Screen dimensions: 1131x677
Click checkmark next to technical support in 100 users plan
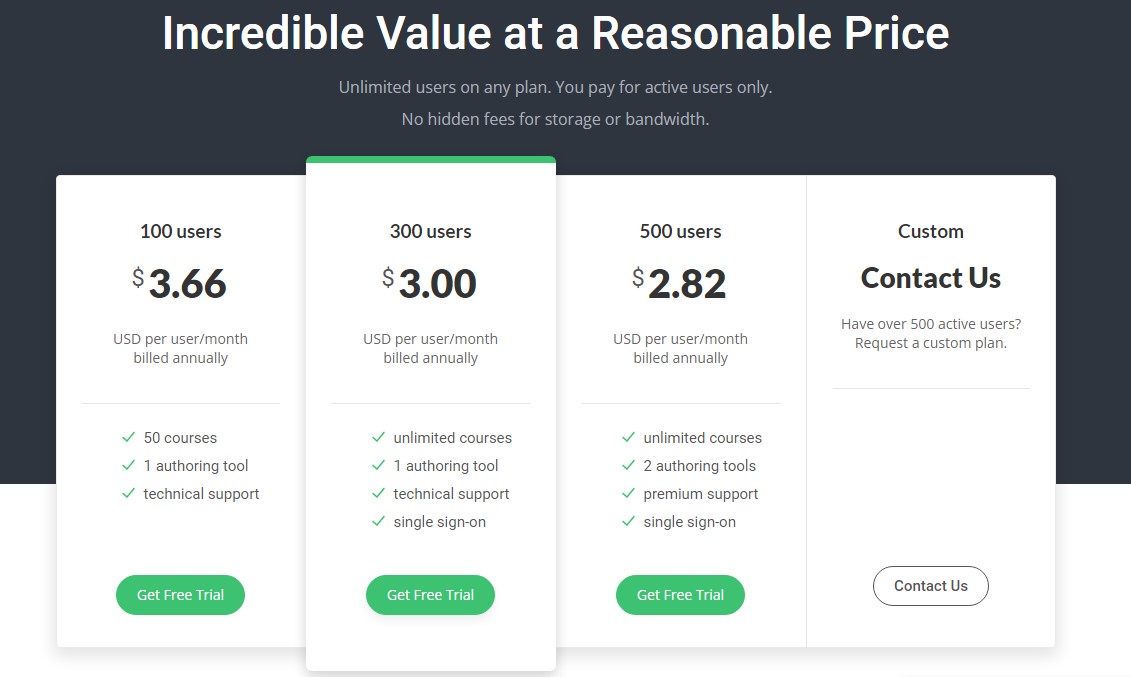tap(128, 493)
